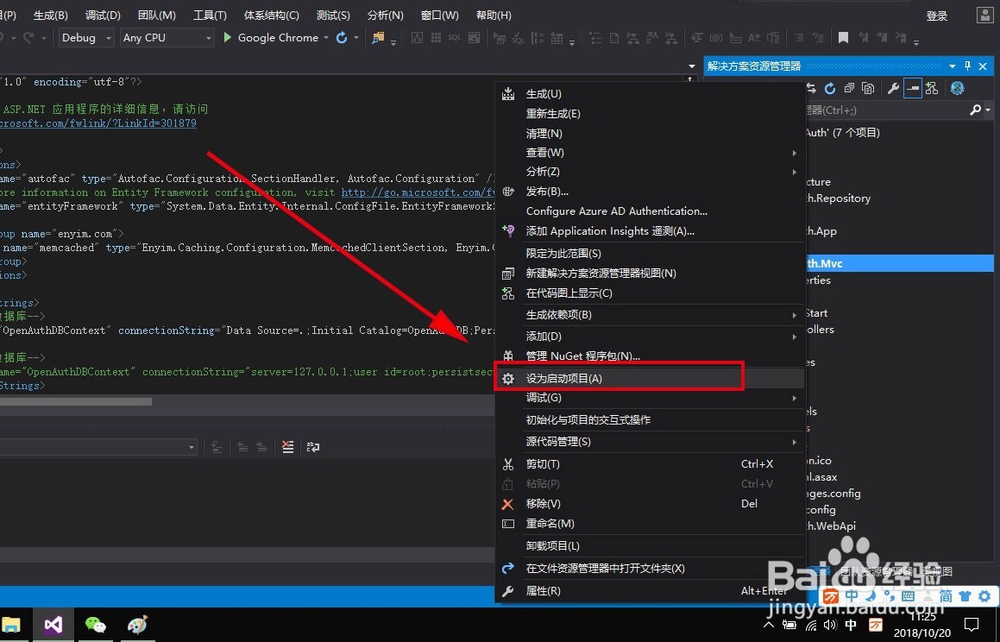Open the 工具(T) menu in the menu bar
Image resolution: width=1000 pixels, height=642 pixels.
tap(210, 15)
